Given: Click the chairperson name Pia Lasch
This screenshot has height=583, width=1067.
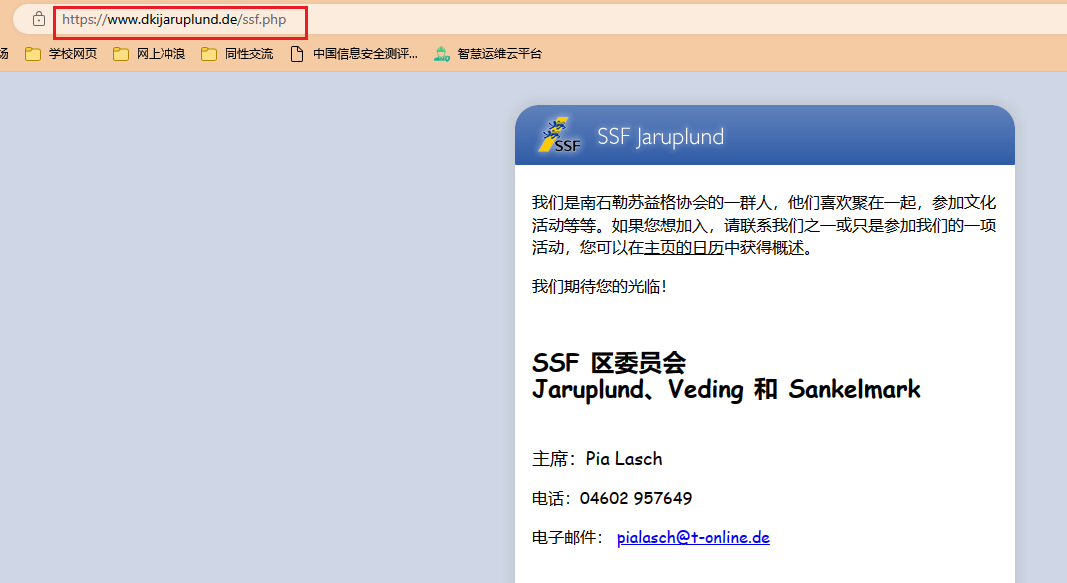Looking at the screenshot, I should [x=623, y=459].
